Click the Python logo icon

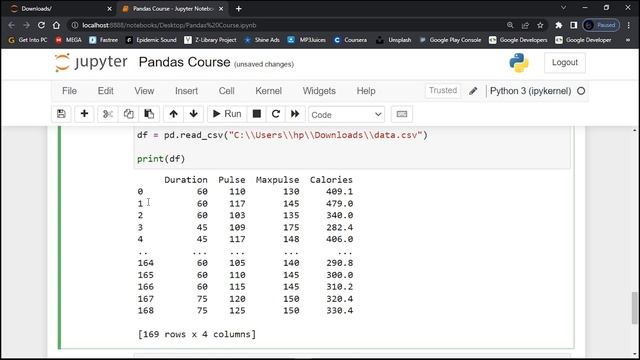[x=519, y=62]
